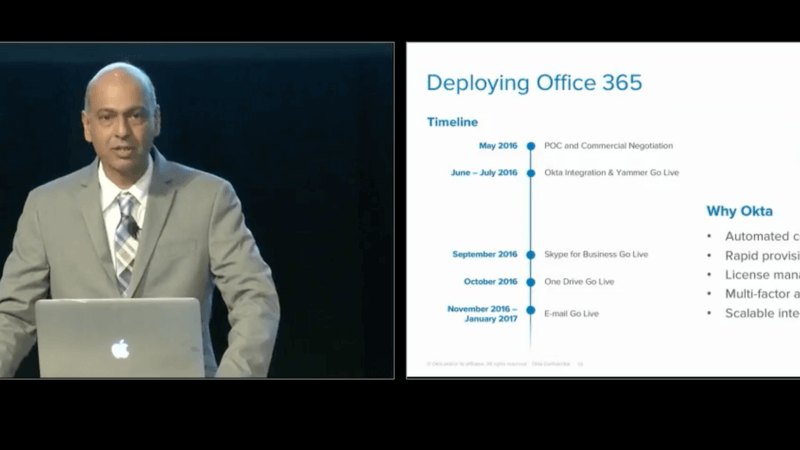This screenshot has height=450, width=800.
Task: Select the October 2016 timeline dot
Action: (531, 282)
